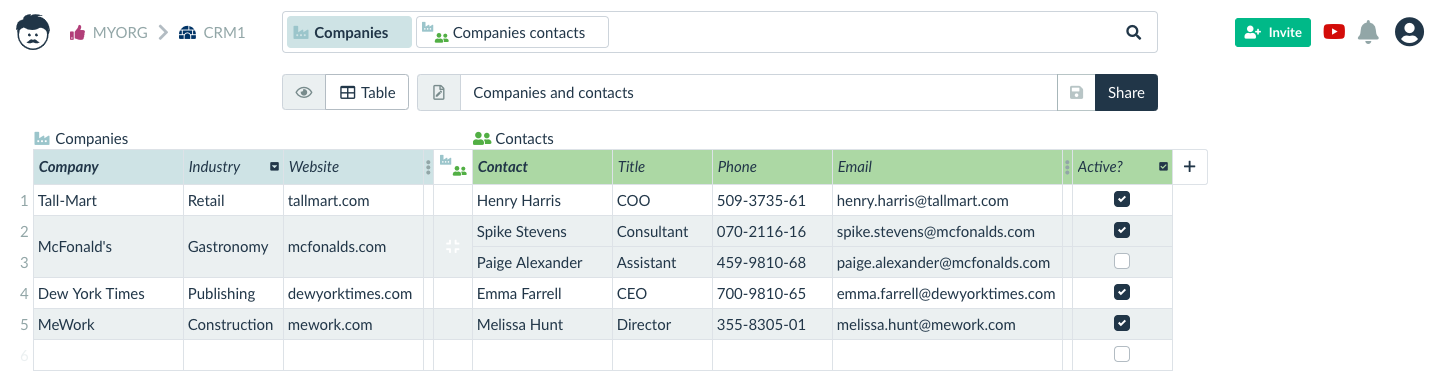Click the document icon beside view name

tap(438, 92)
